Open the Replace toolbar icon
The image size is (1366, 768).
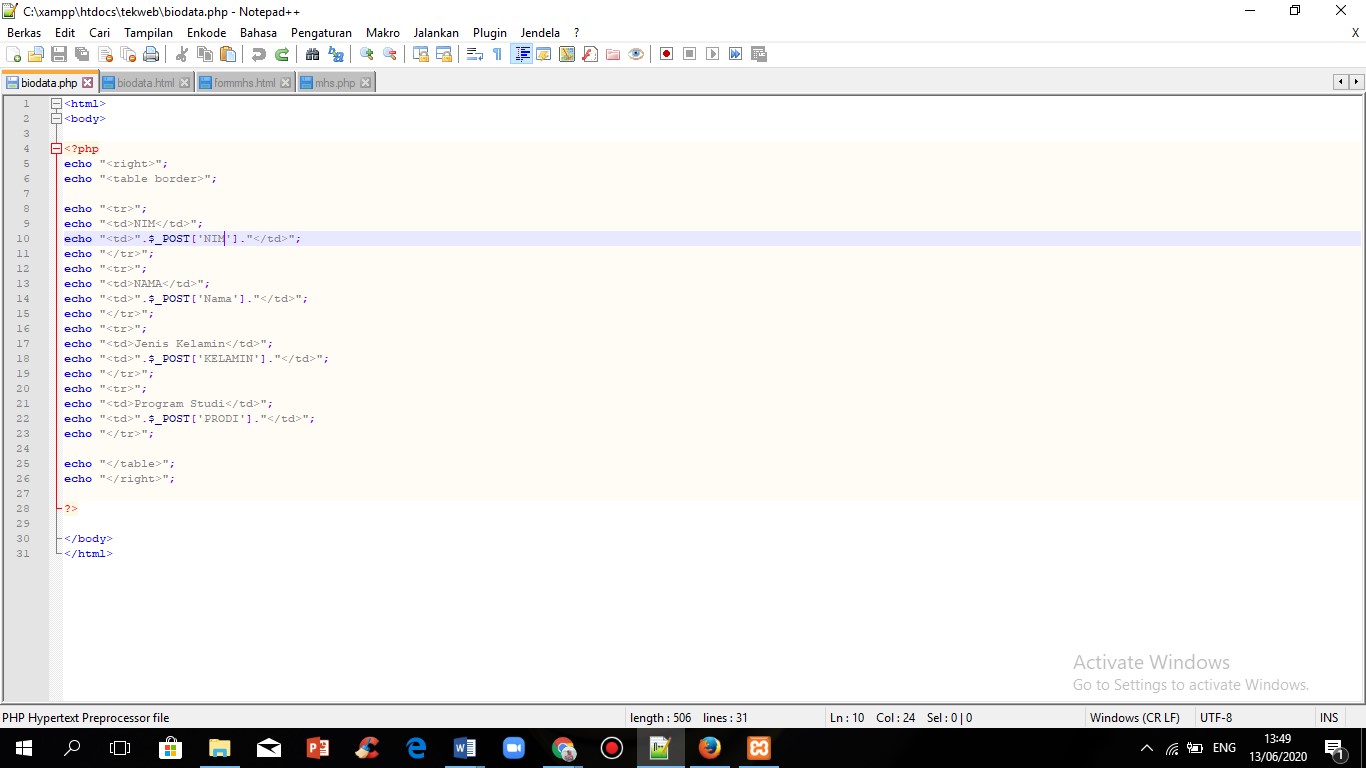pyautogui.click(x=336, y=54)
